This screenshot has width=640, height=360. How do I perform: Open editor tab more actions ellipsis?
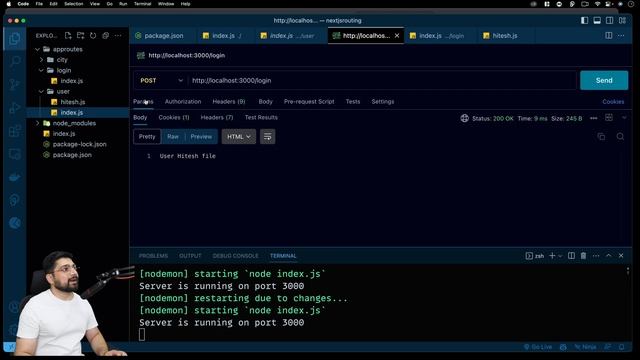tap(621, 36)
